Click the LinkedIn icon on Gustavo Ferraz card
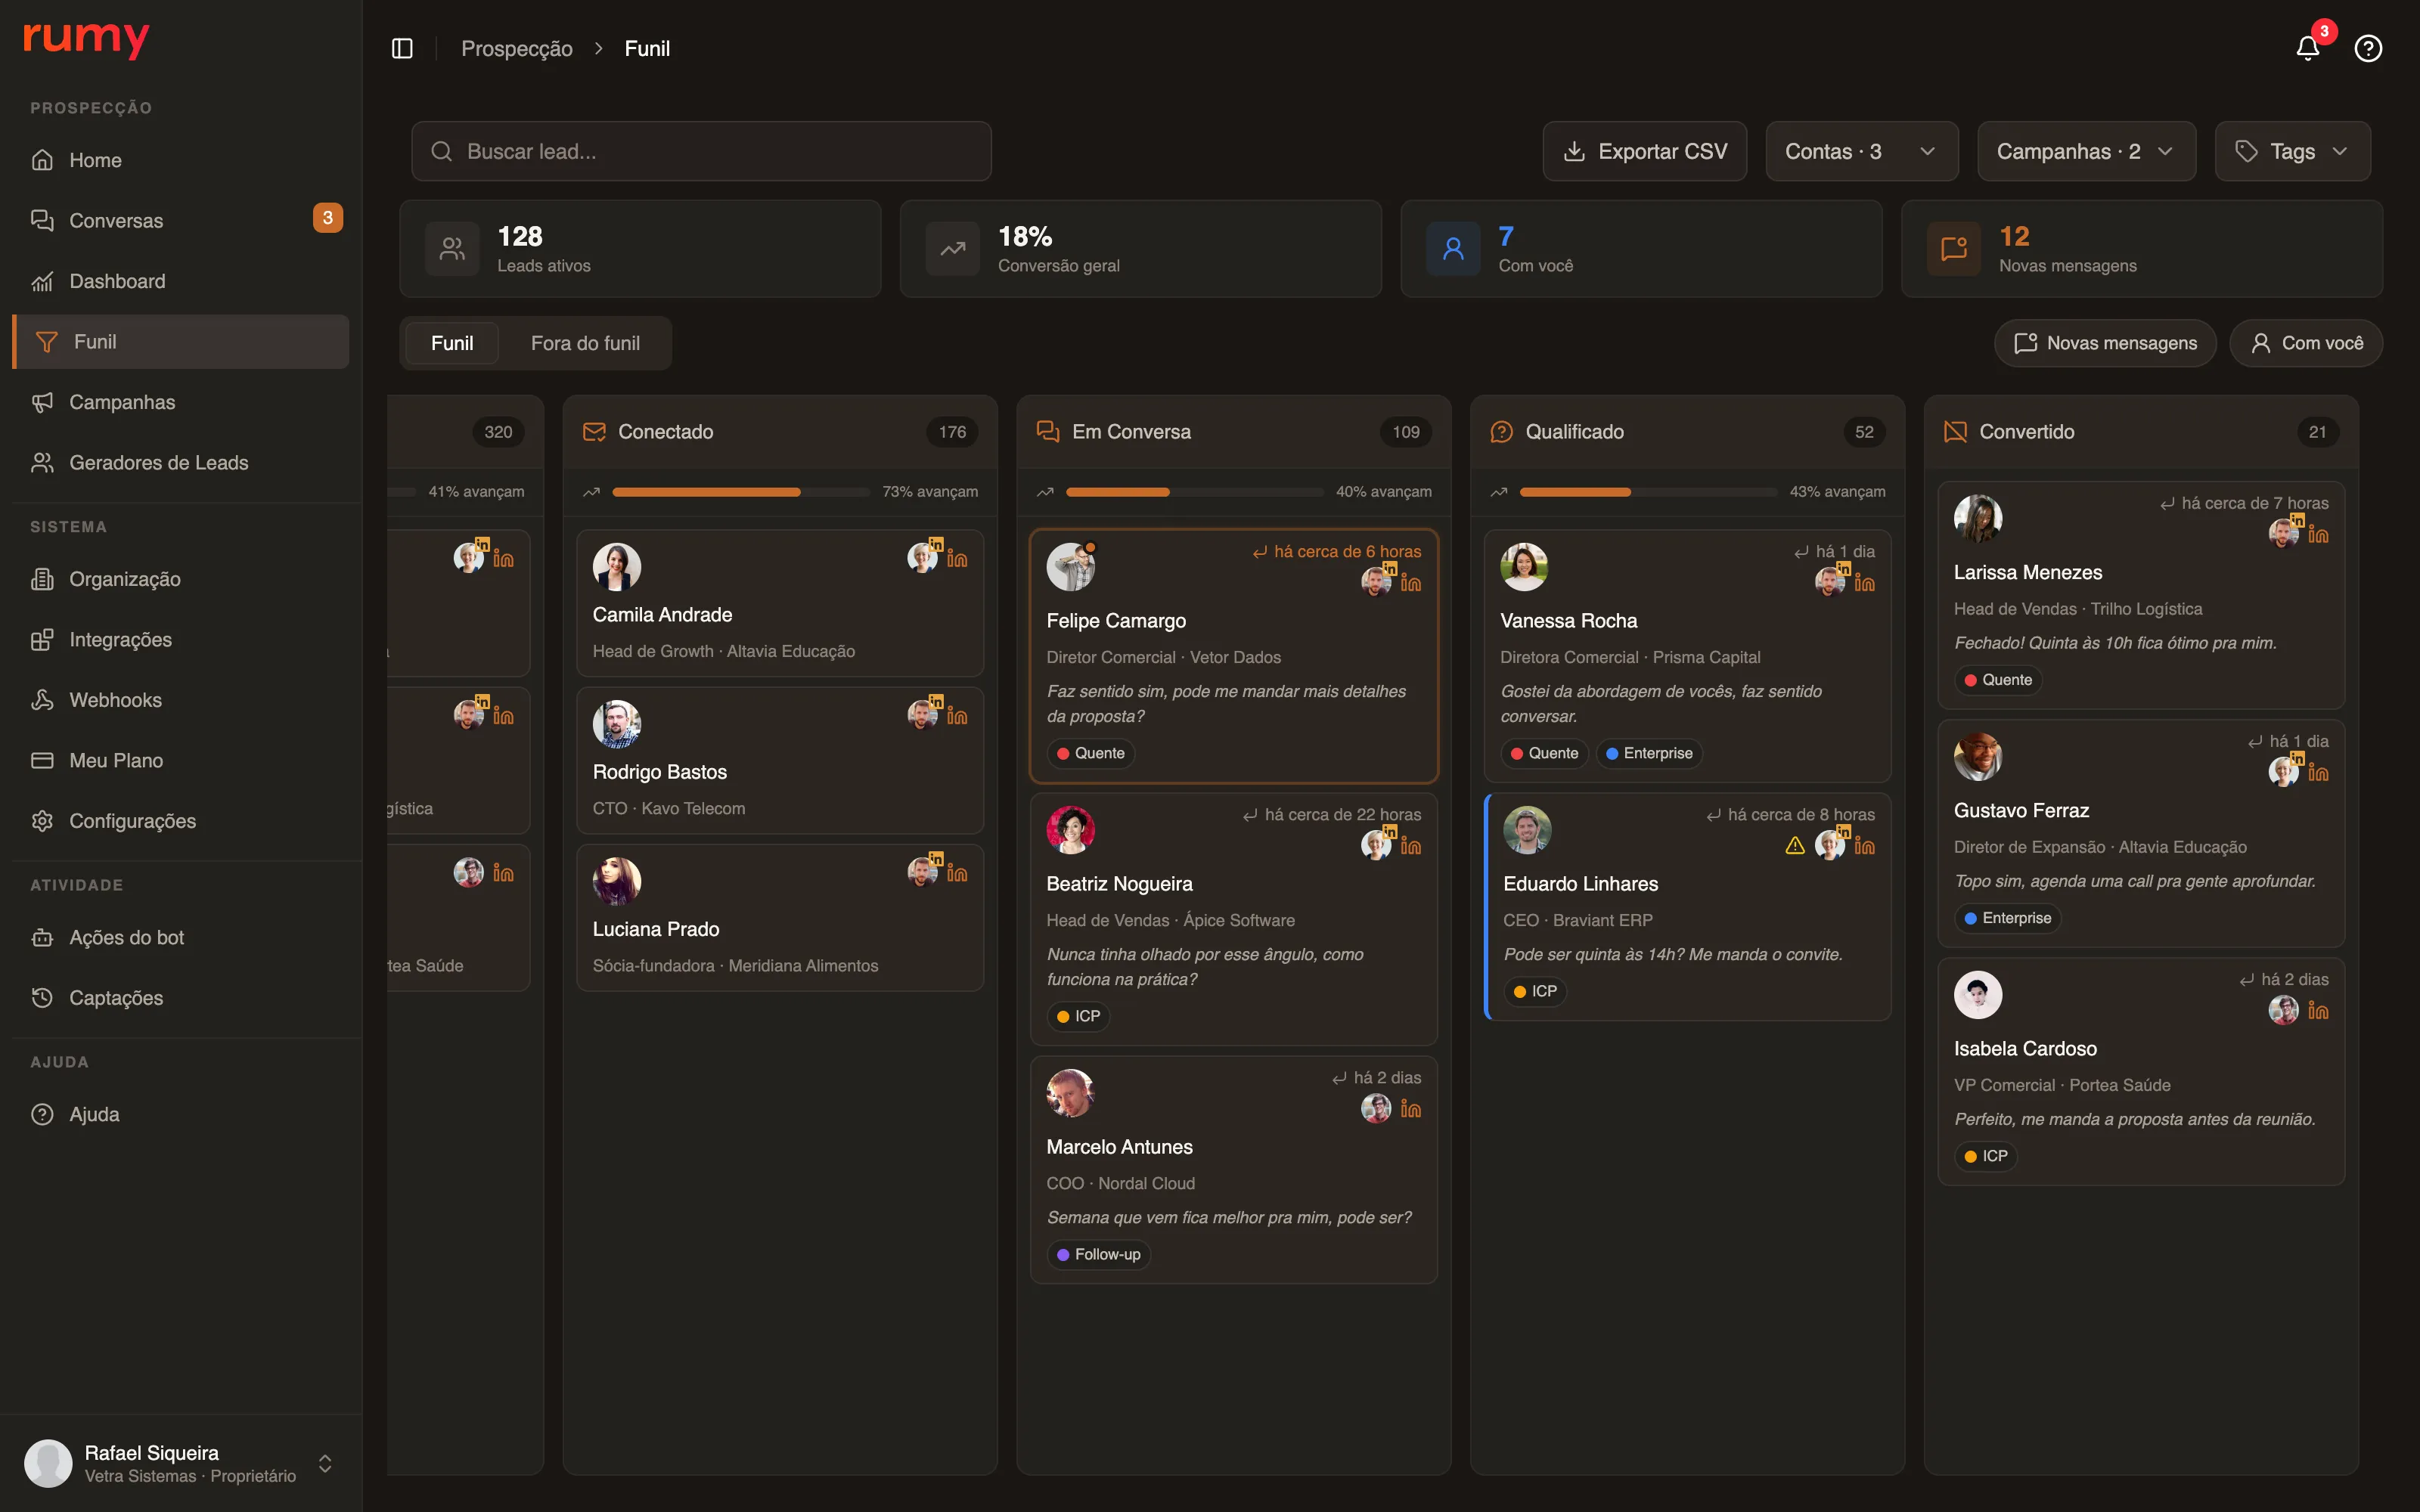 2318,772
